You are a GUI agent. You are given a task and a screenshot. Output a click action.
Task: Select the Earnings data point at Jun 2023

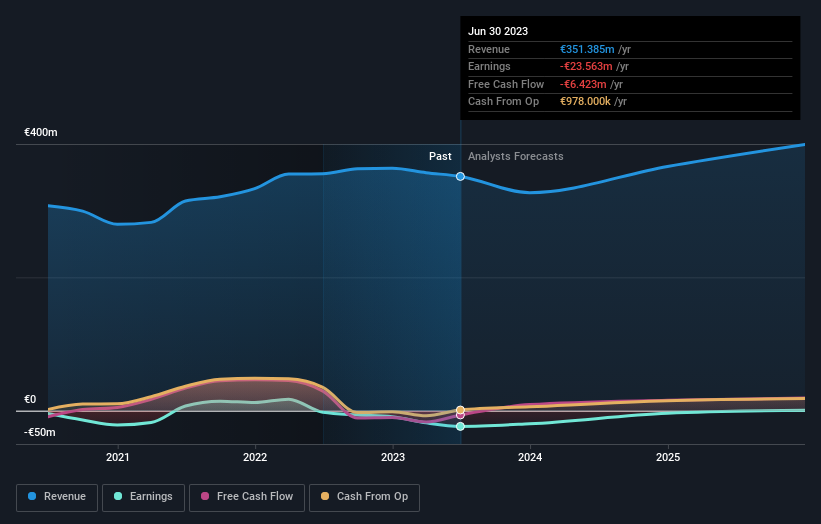click(460, 427)
